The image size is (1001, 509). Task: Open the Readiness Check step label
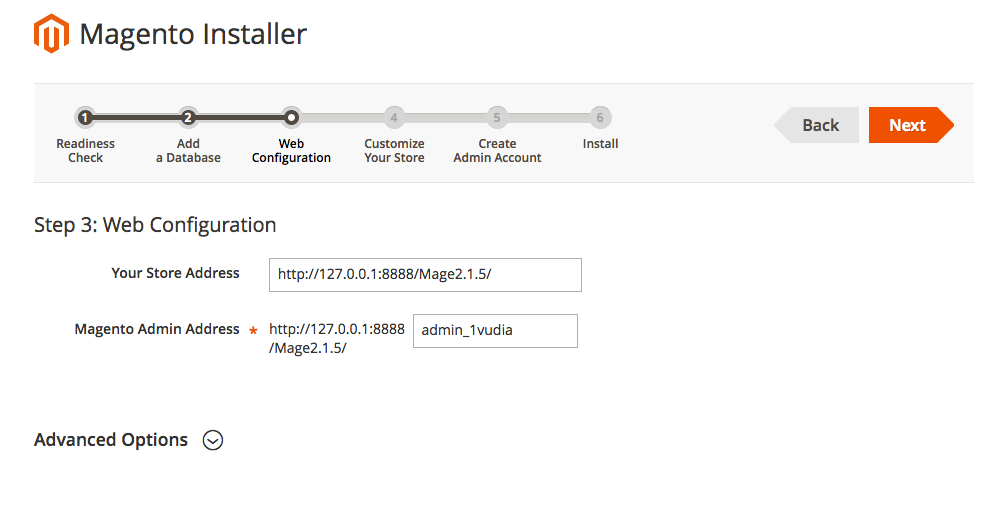click(x=86, y=151)
